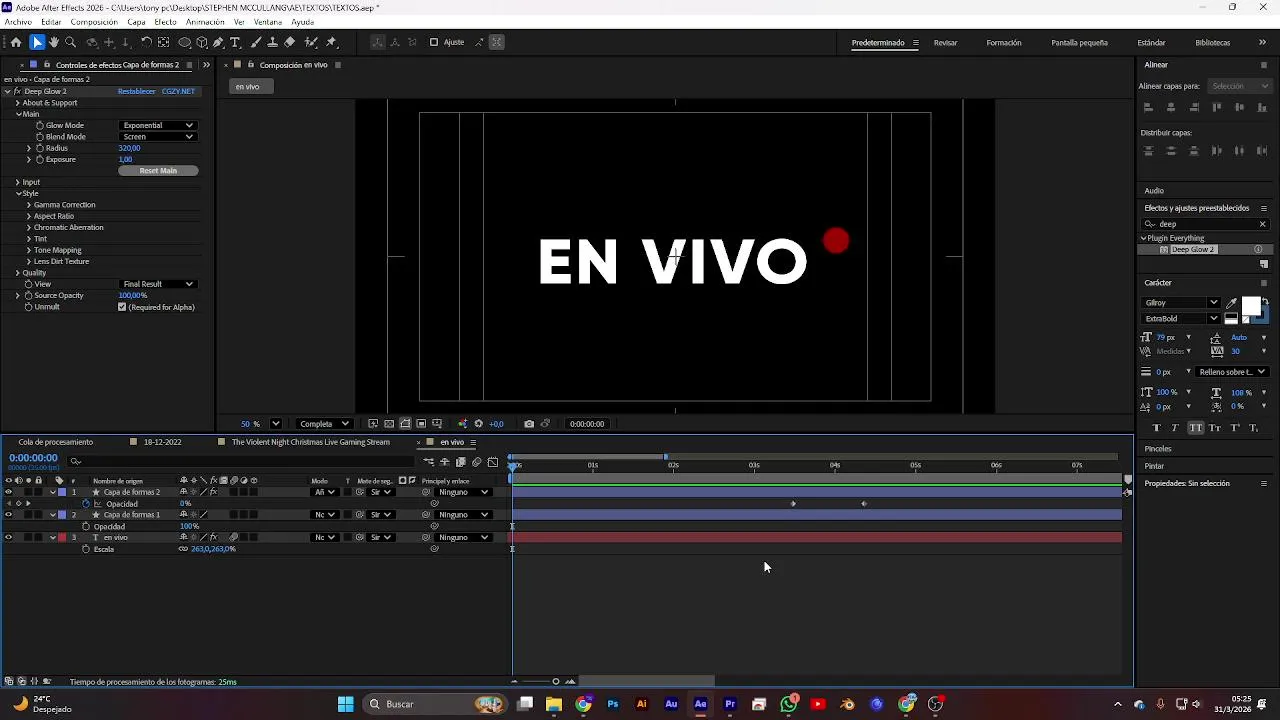Hide the Capa de formas 1 layer
The height and width of the screenshot is (720, 1280).
tap(8, 515)
